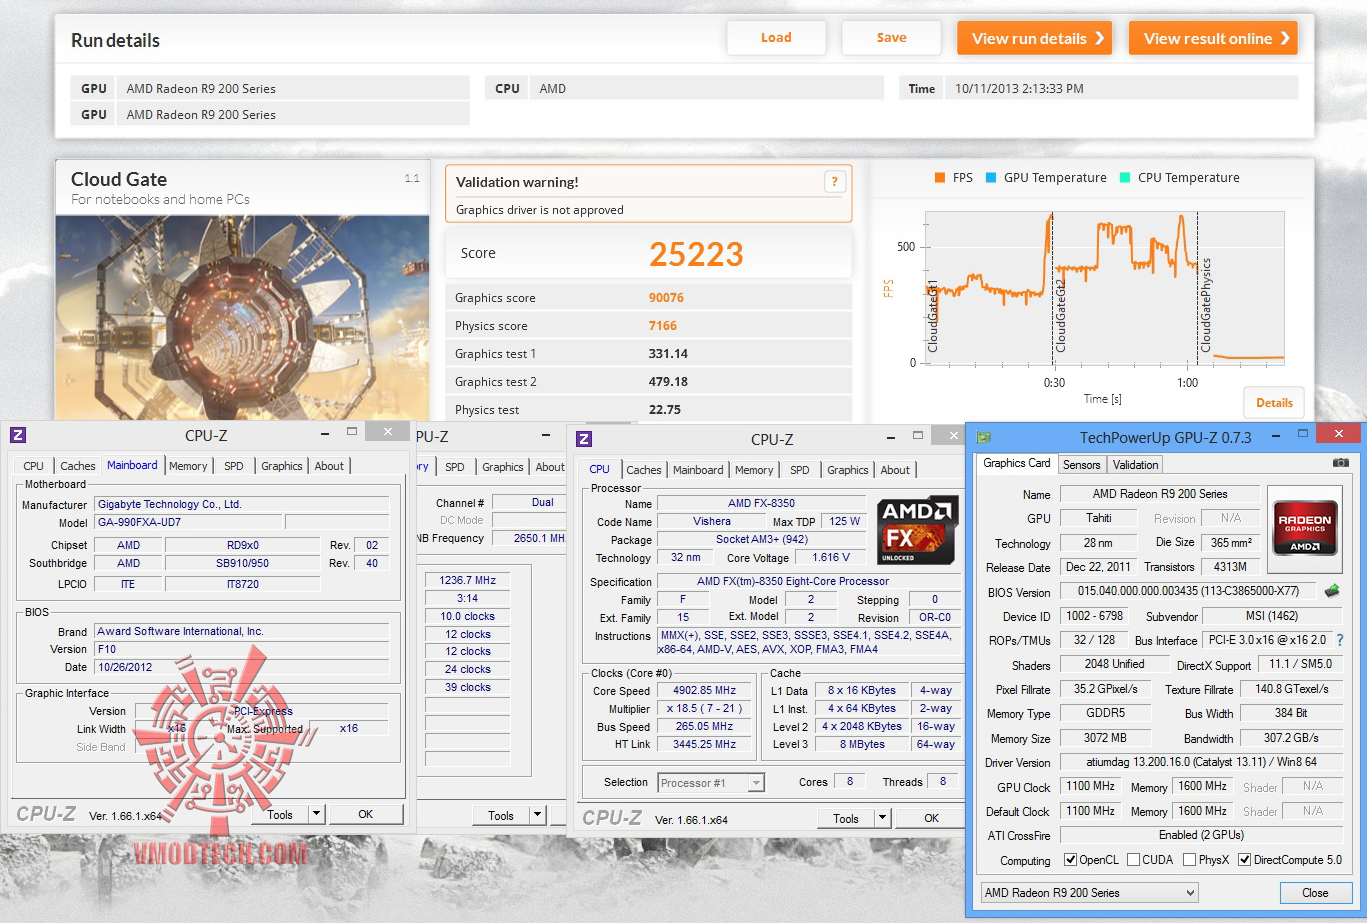The height and width of the screenshot is (923, 1367).
Task: Click the motherboard Model field 'GA-990FXA-UD7'
Action: pyautogui.click(x=188, y=522)
